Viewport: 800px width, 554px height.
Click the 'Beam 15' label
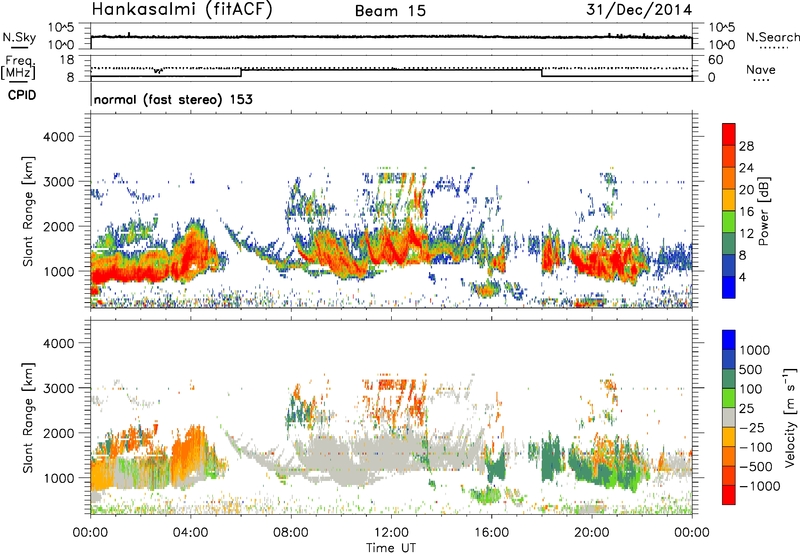point(390,11)
